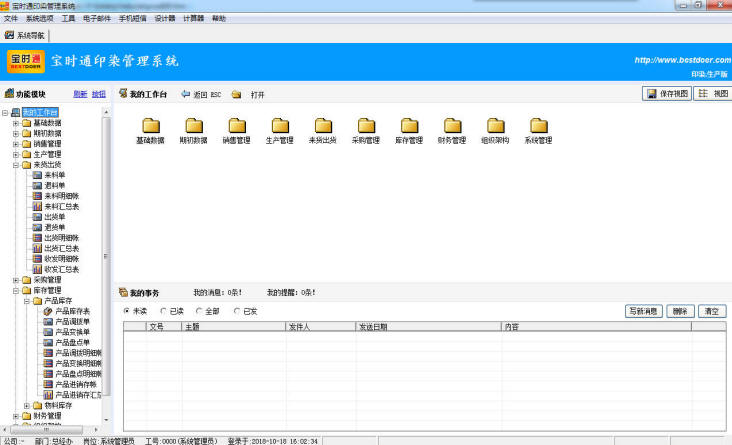Select 来料单 form in the tree

[55, 175]
